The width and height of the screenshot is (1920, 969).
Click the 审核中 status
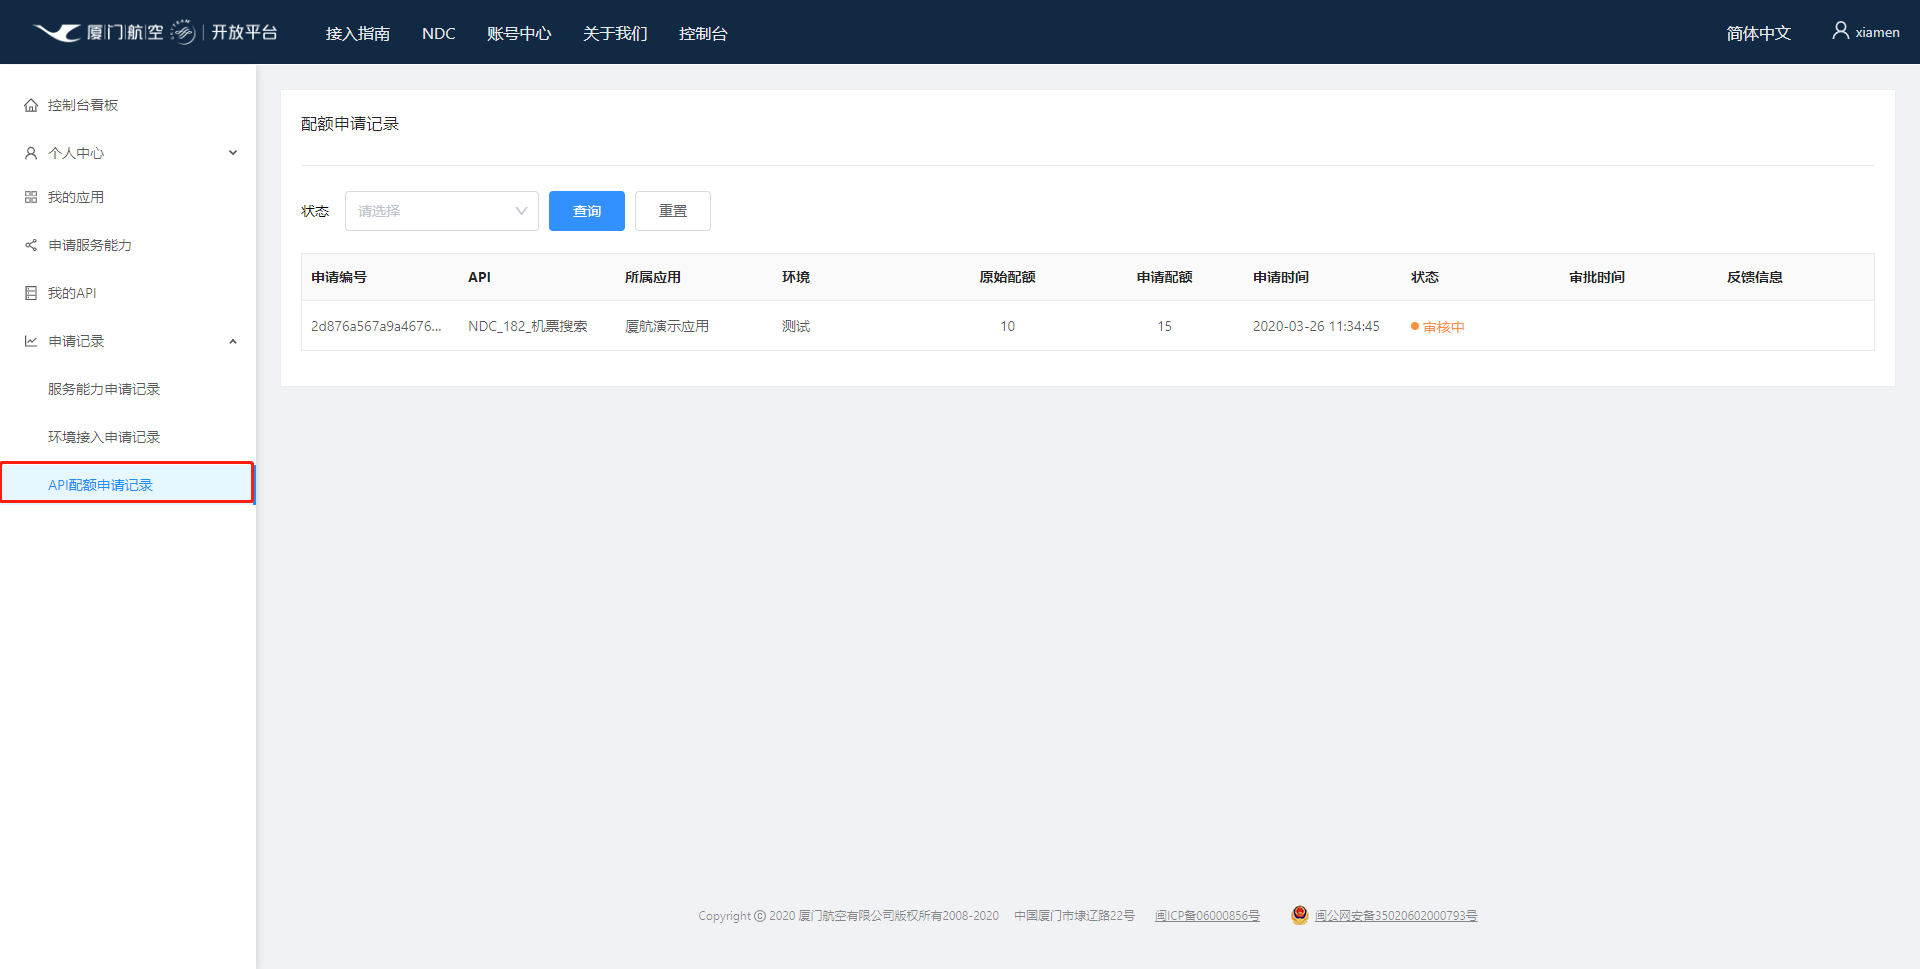[x=1438, y=327]
